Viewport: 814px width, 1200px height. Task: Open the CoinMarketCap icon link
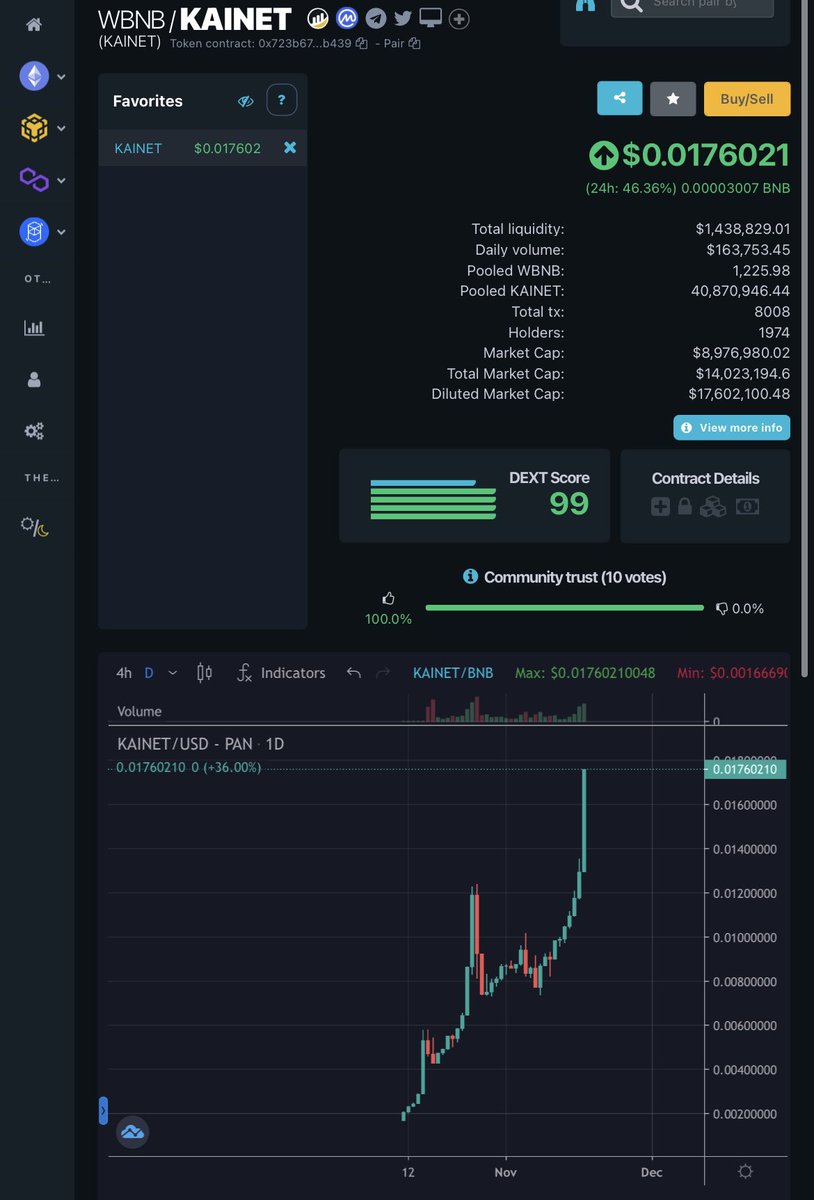[x=347, y=18]
